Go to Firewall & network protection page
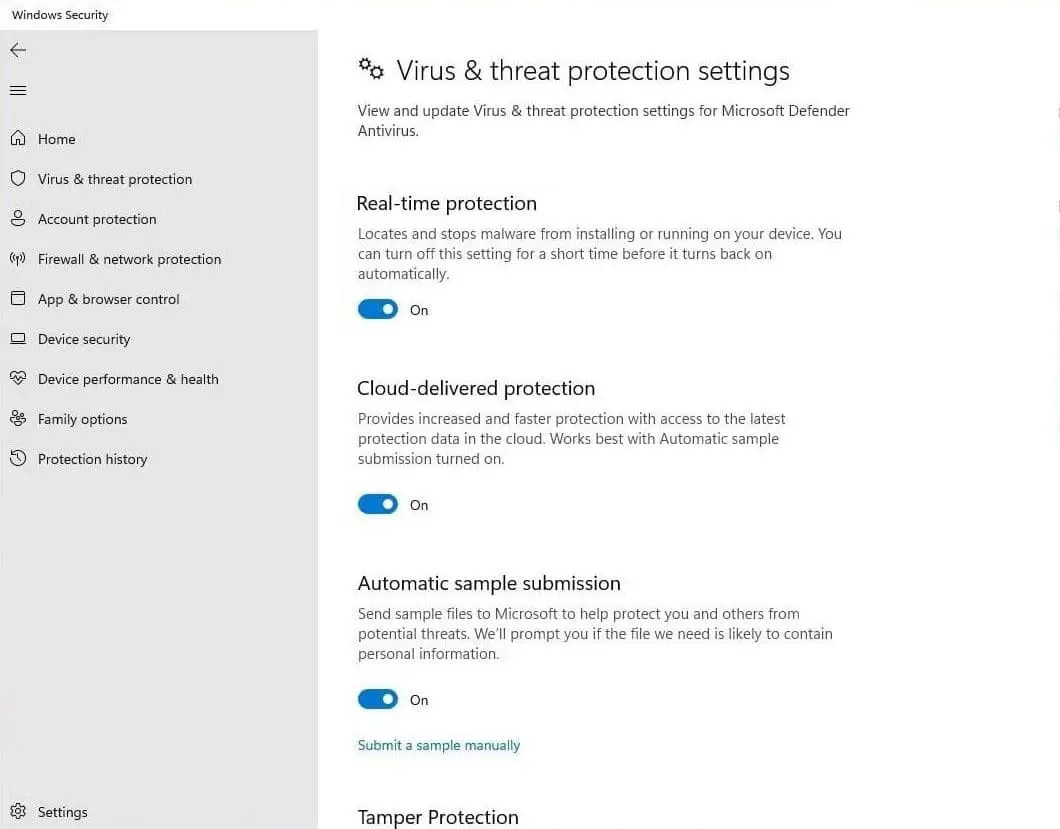The image size is (1060, 829). pos(129,259)
